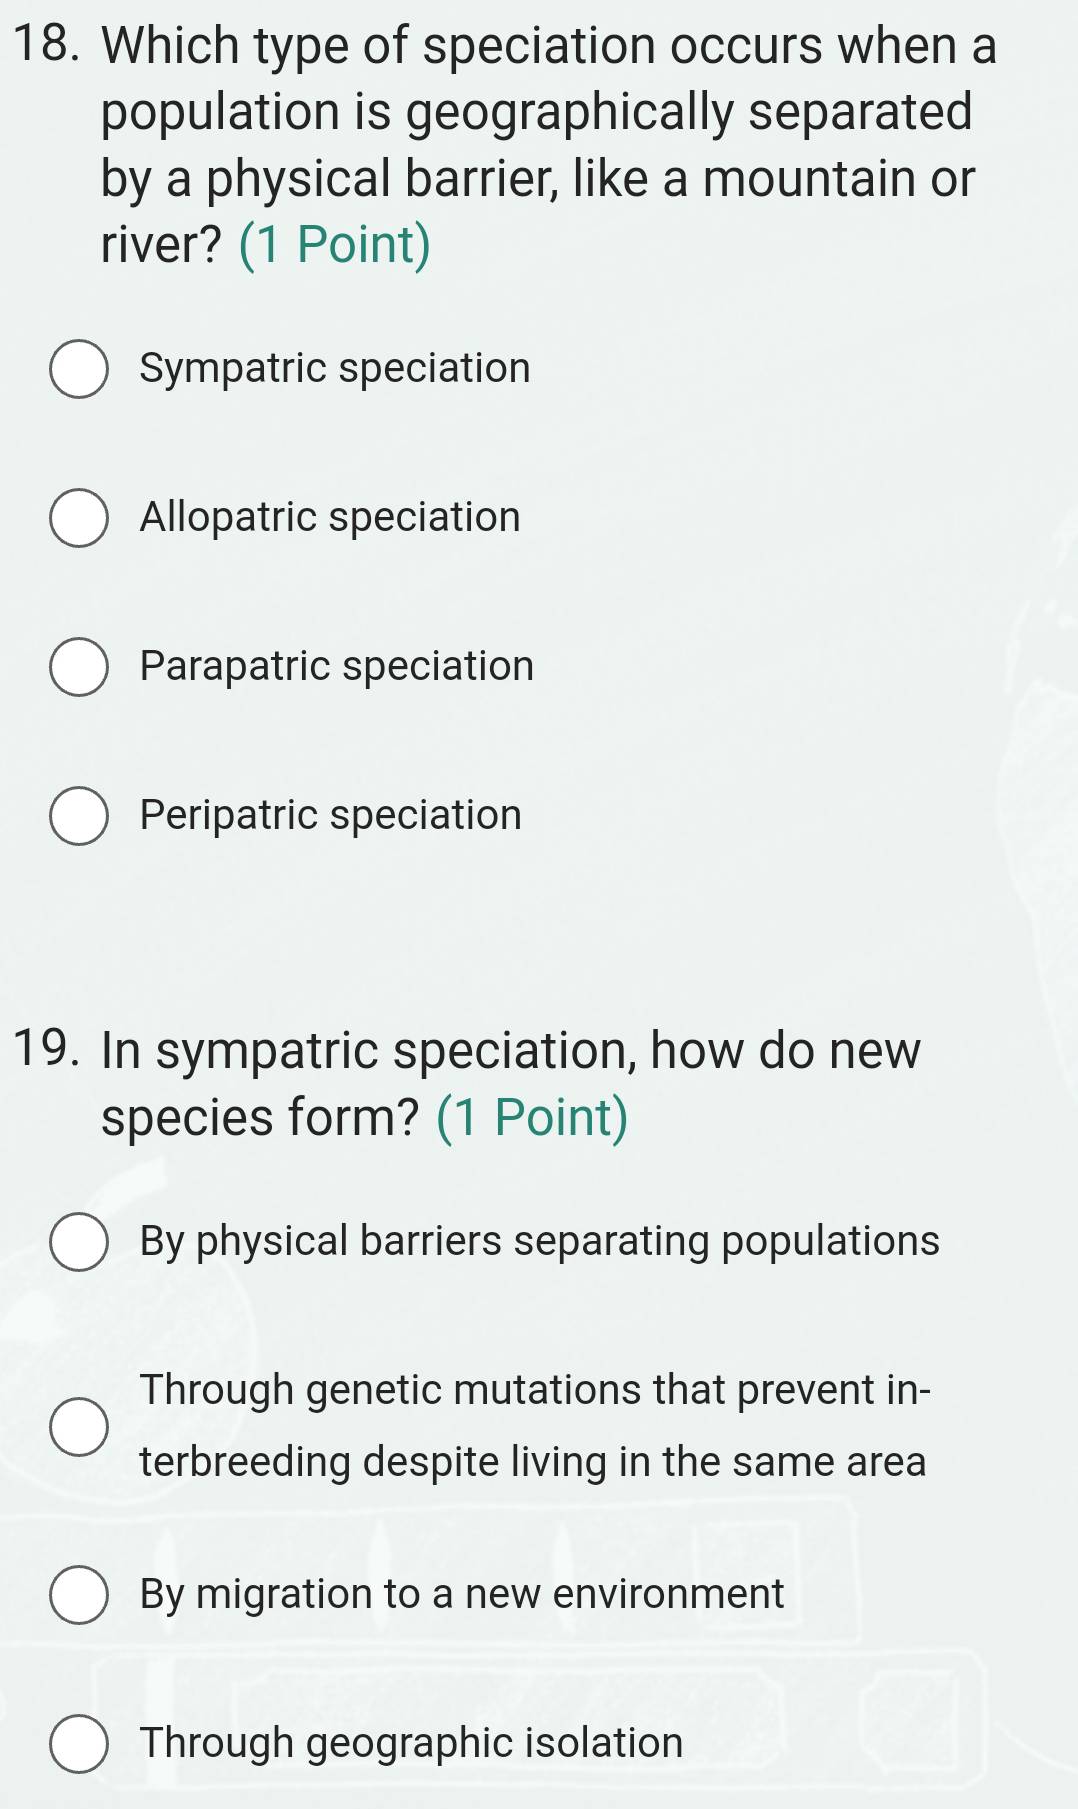Viewport: 1078px width, 1809px height.
Task: Tap the 'Parapatric speciation' option label
Action: (337, 667)
